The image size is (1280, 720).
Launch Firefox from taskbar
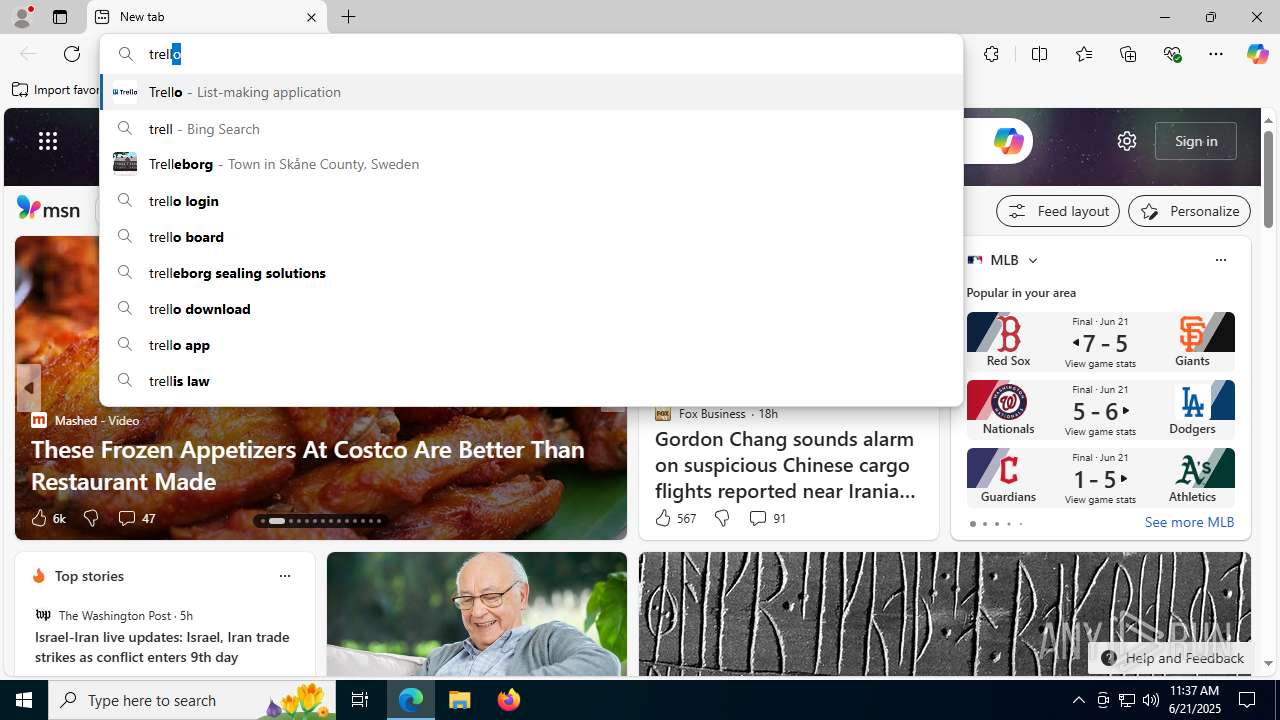(509, 700)
